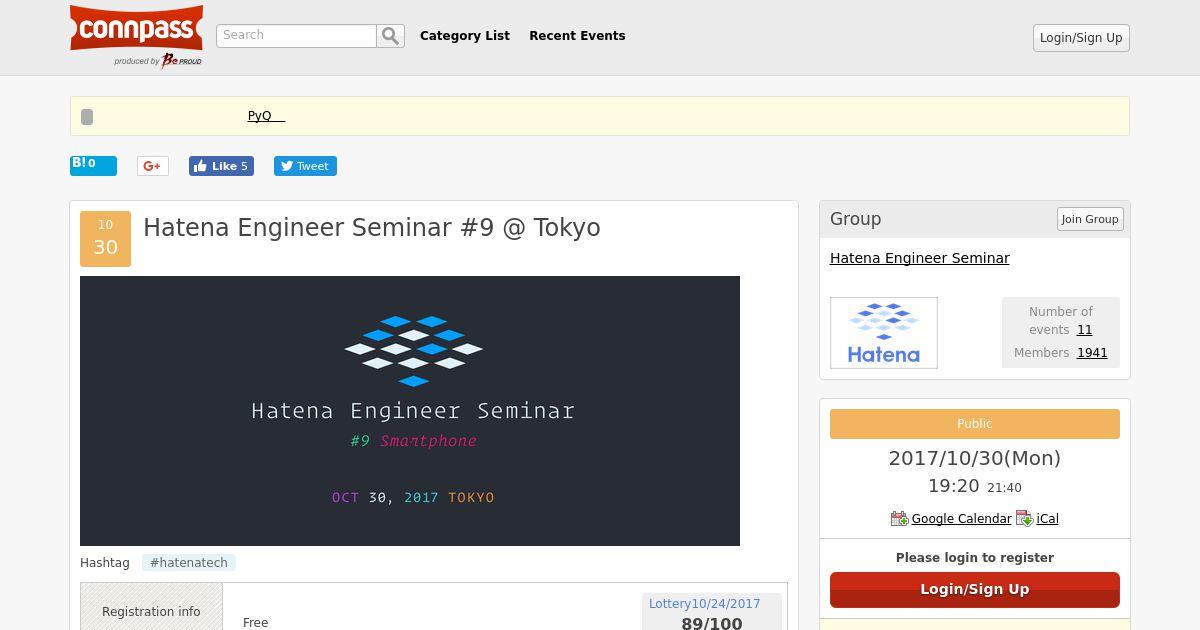Like the event on Facebook
Screen dimensions: 1200x630
click(x=221, y=166)
